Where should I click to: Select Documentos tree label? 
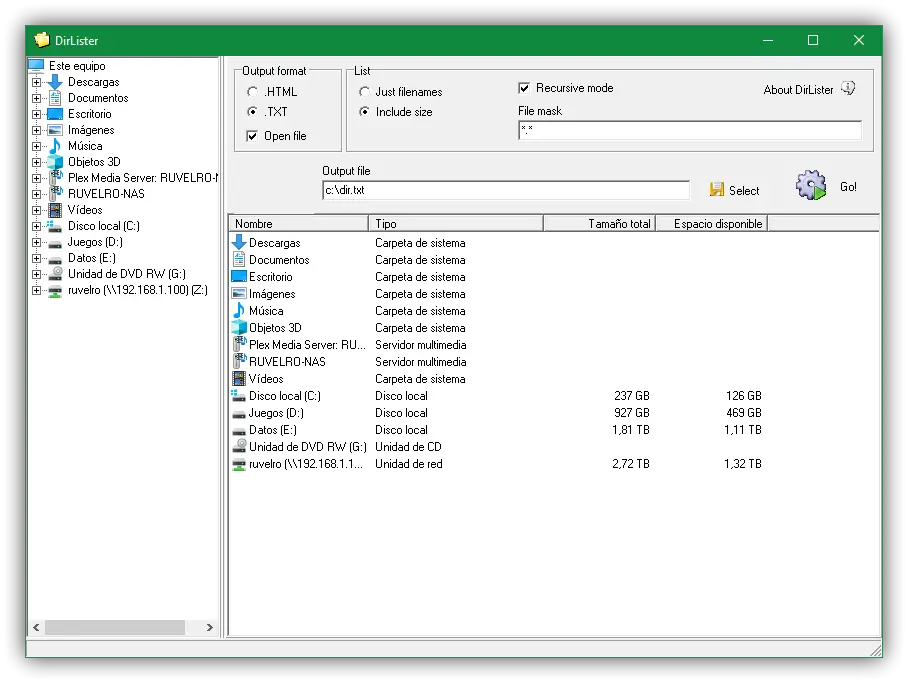pyautogui.click(x=98, y=98)
